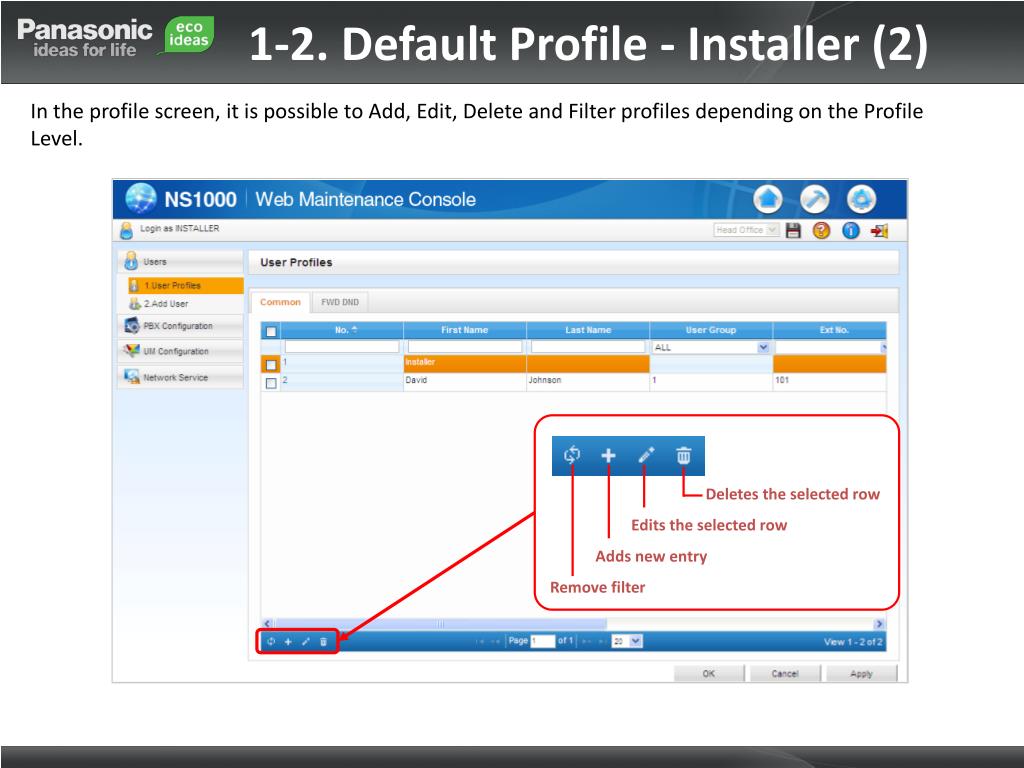Click the Page number input field
This screenshot has height=768, width=1024.
[x=543, y=641]
